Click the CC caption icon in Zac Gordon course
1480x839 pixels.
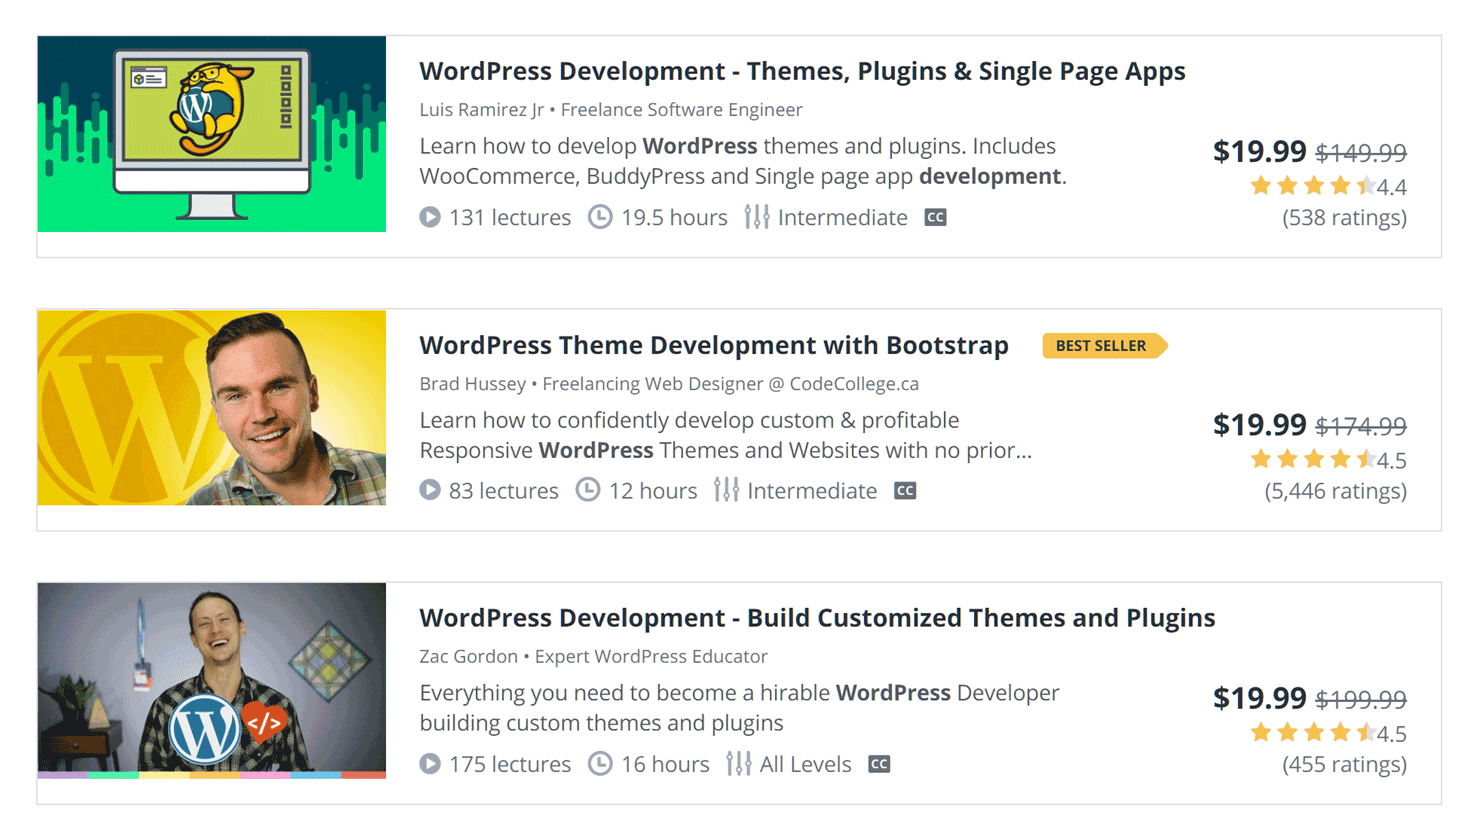click(x=879, y=764)
